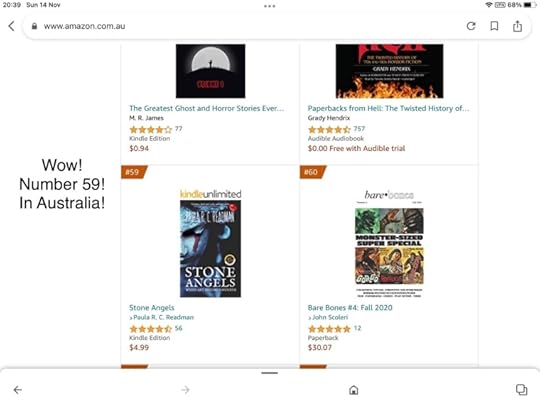Tap the browser back chevron icon

click(x=11, y=26)
